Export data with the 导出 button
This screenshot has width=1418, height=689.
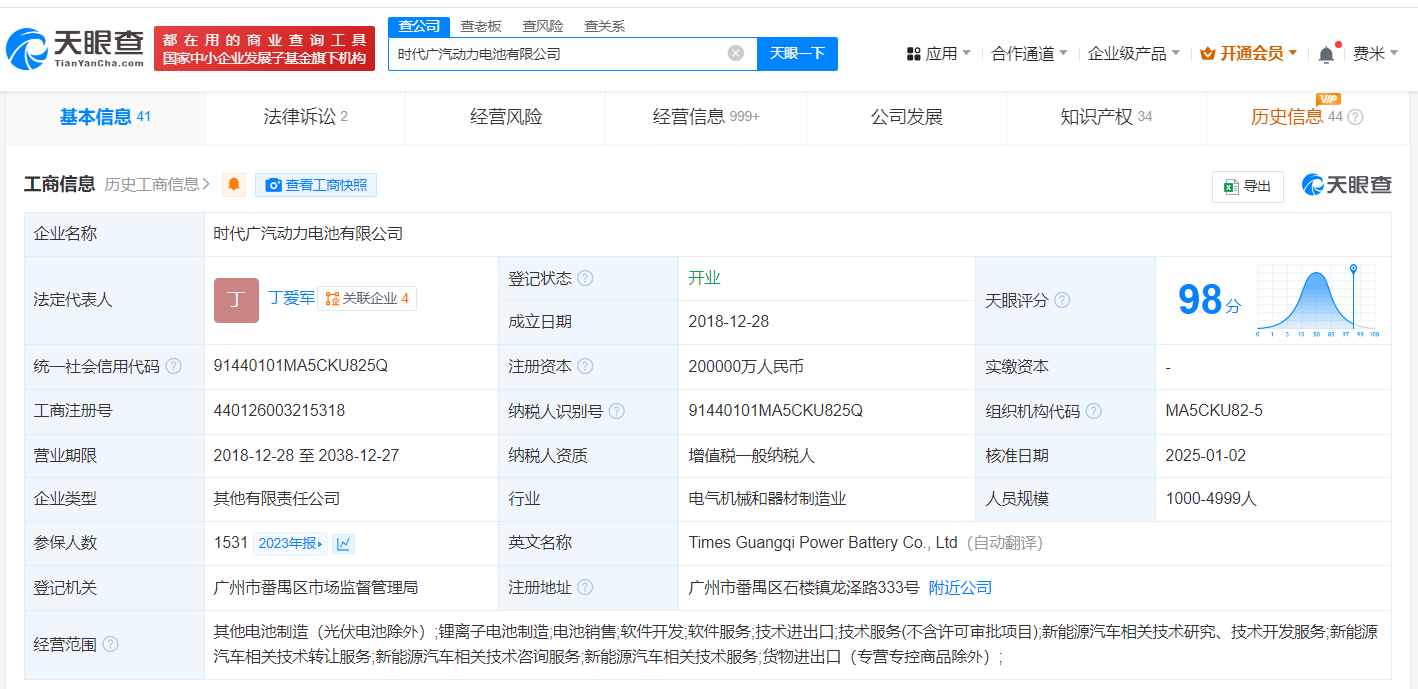click(x=1247, y=186)
